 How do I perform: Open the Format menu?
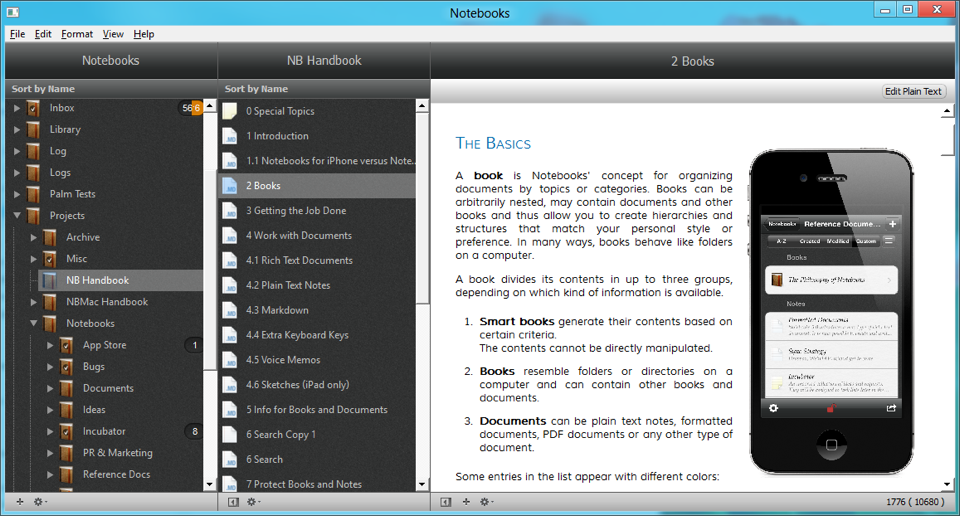(x=77, y=34)
